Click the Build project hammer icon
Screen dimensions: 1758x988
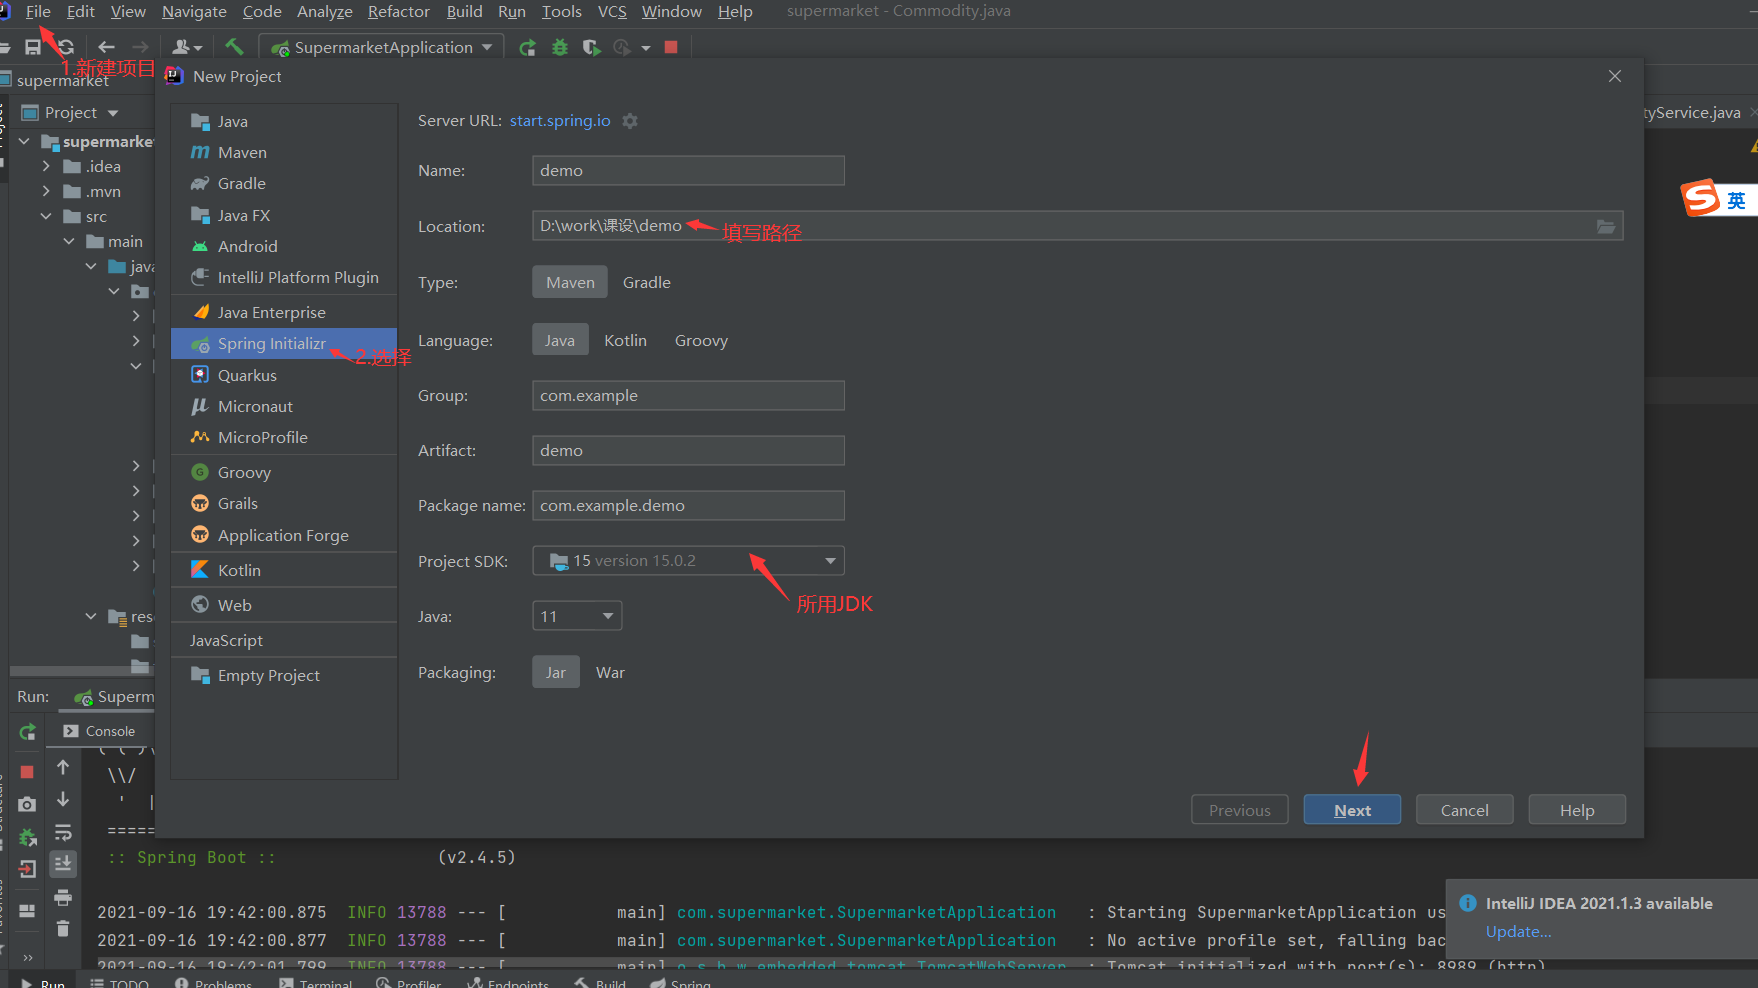234,47
